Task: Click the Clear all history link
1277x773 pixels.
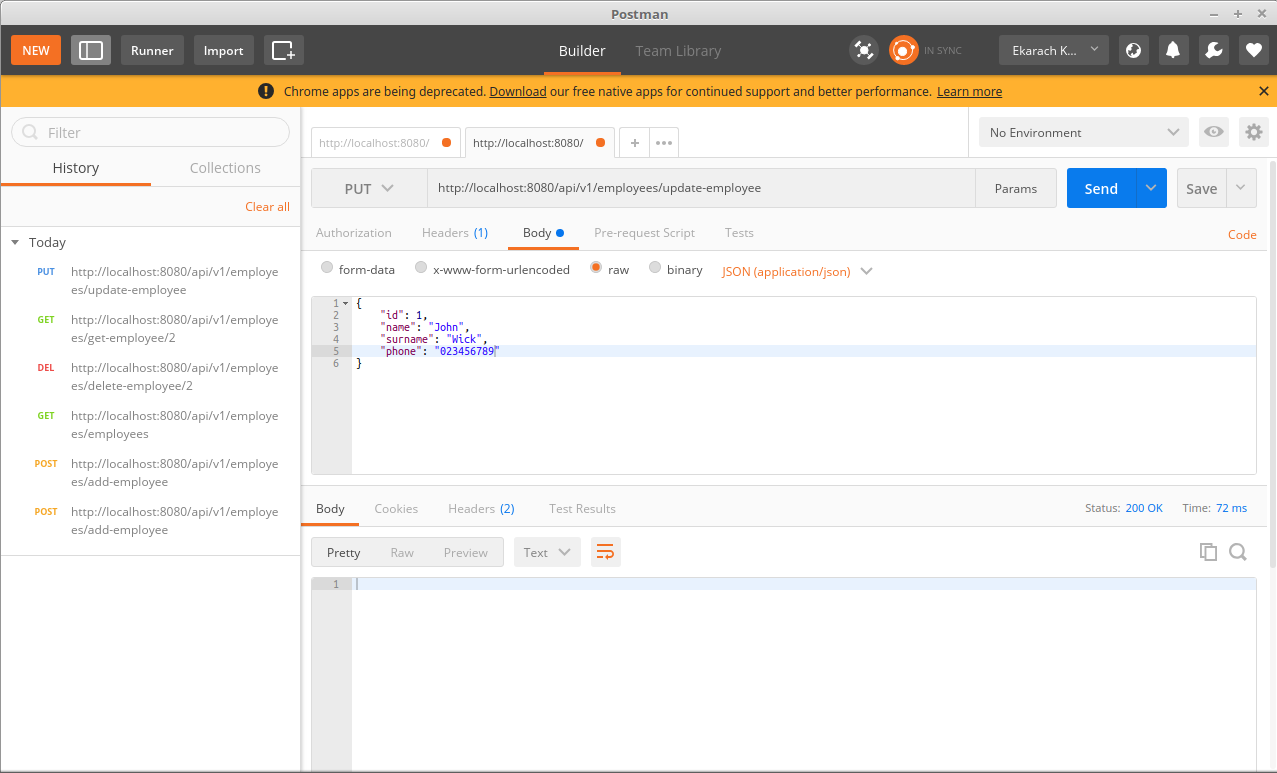Action: (x=267, y=206)
